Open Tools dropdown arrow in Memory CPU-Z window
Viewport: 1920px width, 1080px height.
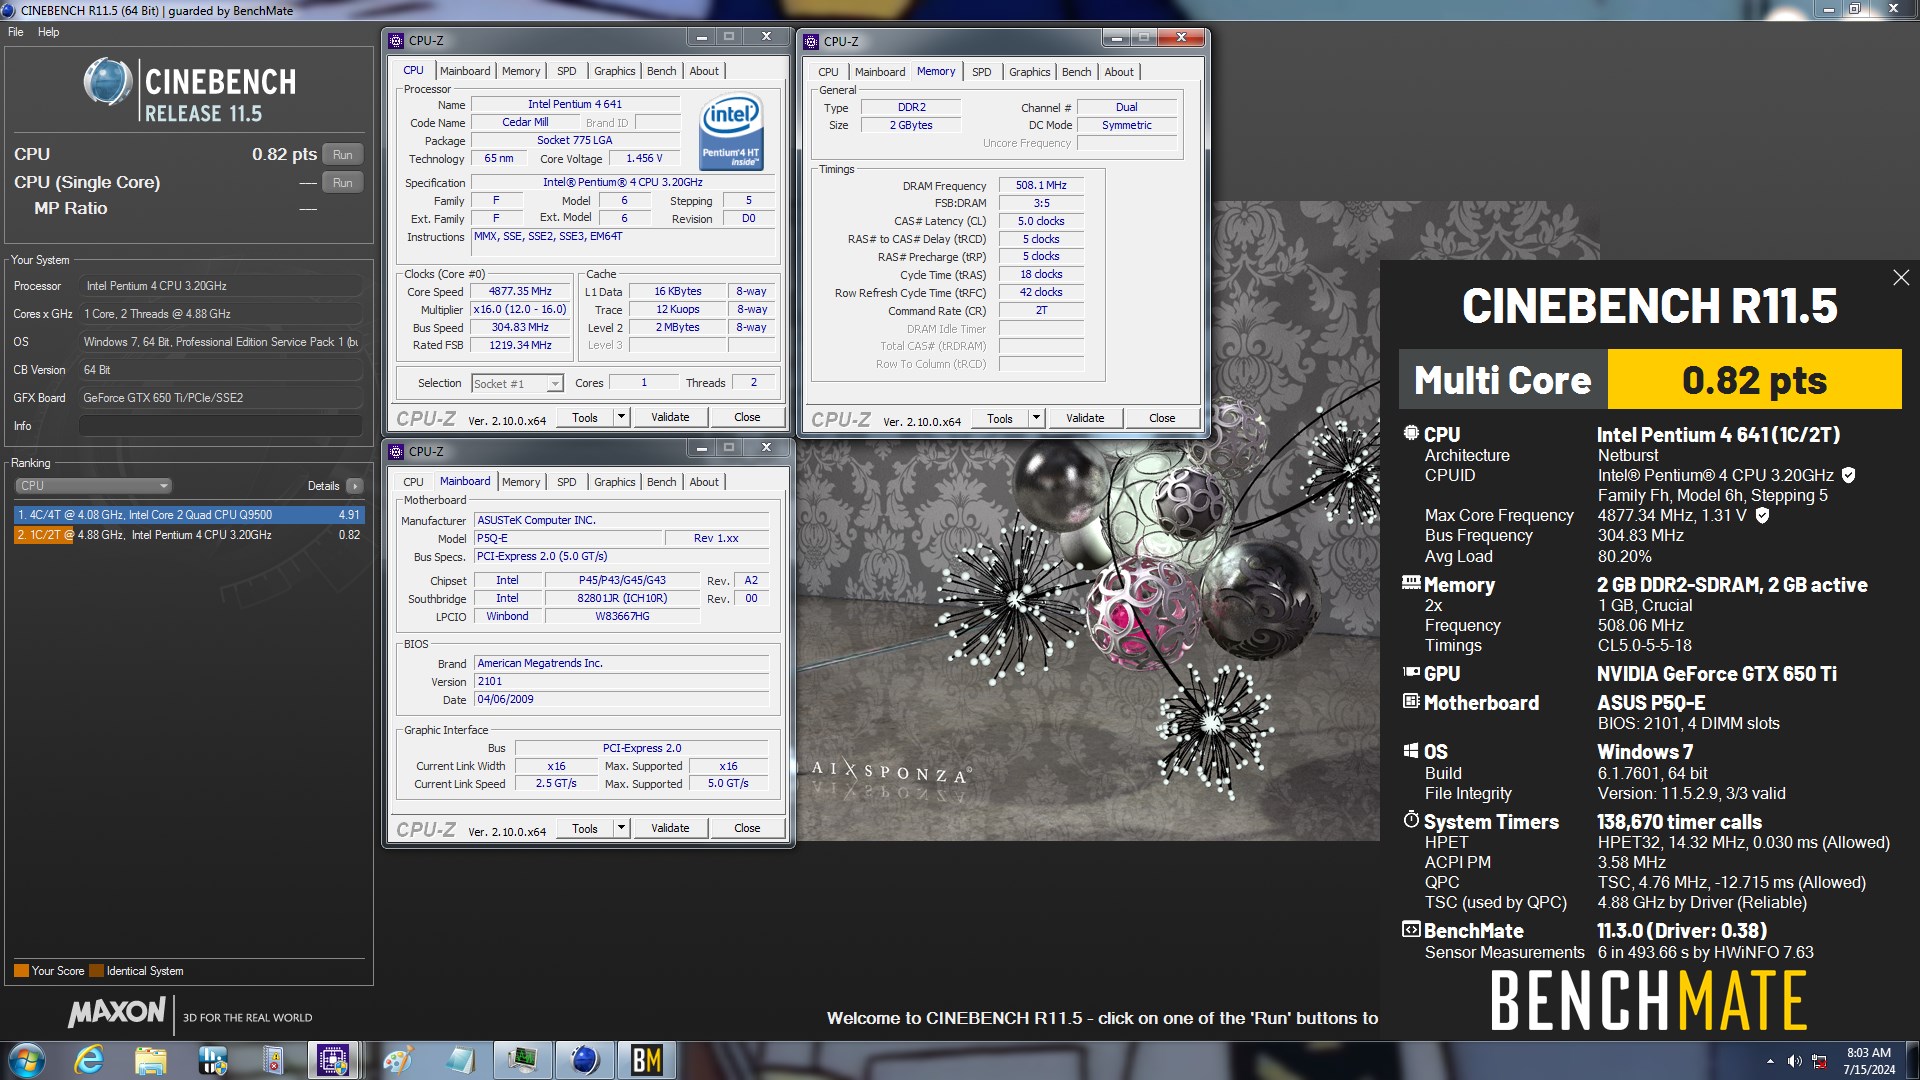(x=1036, y=418)
